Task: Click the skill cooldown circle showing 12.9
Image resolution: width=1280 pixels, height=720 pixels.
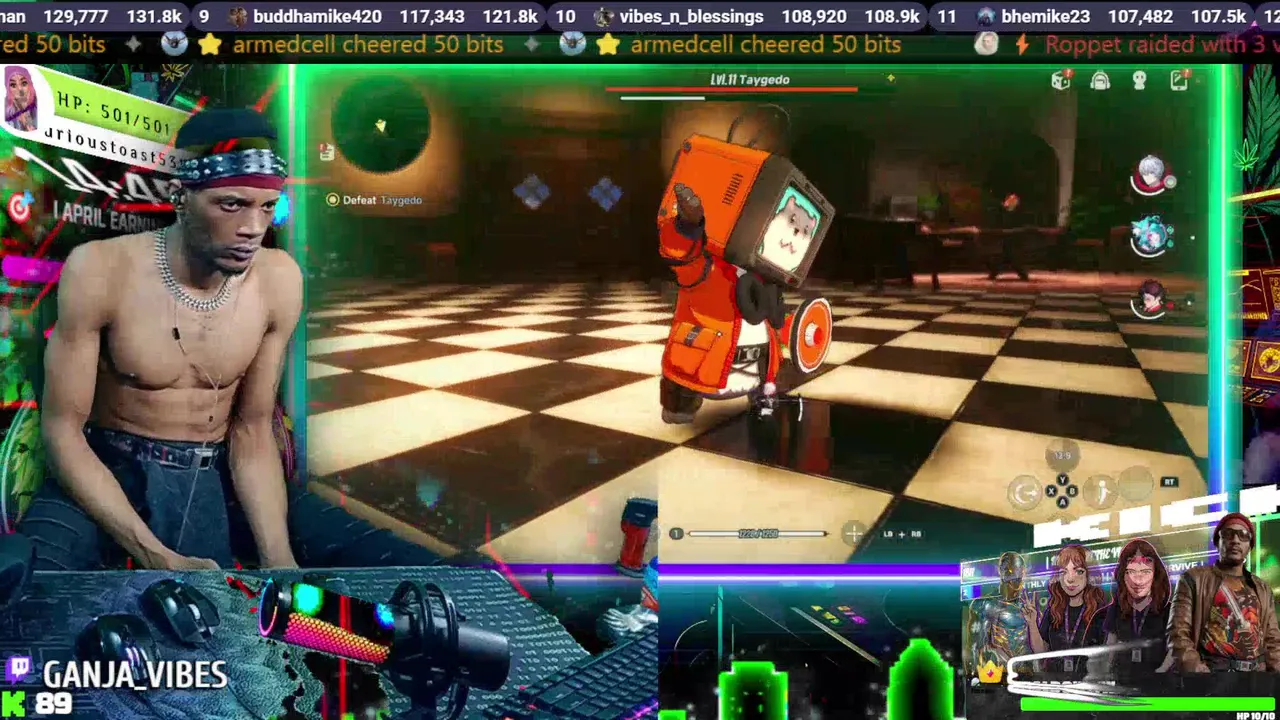Action: point(1062,456)
